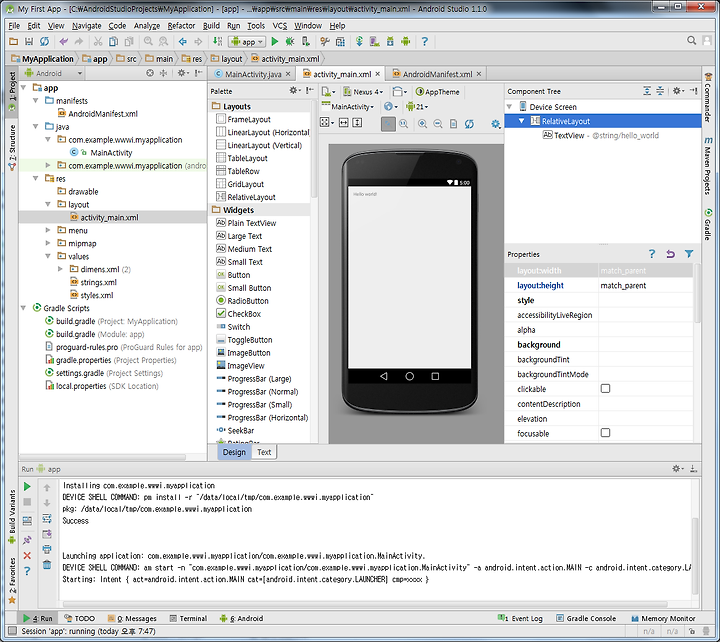Restore default properties with undo icon

pos(670,254)
